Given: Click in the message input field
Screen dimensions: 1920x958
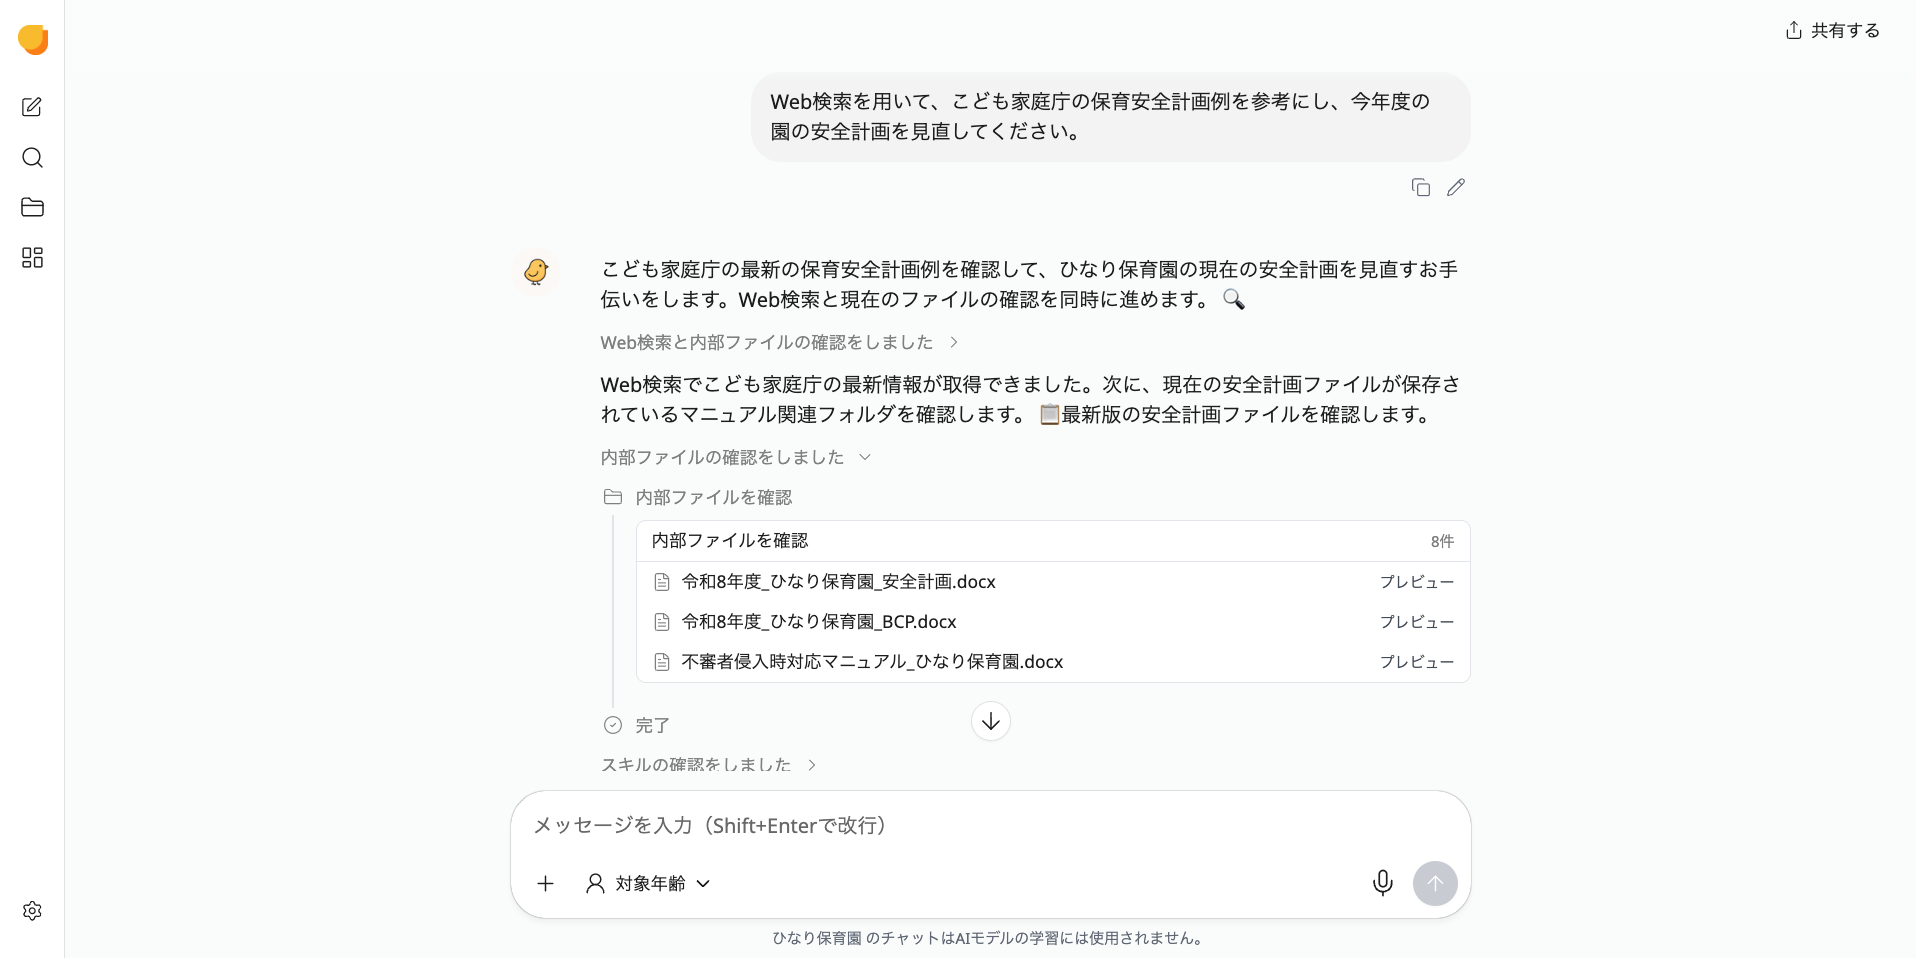Looking at the screenshot, I should click(x=990, y=825).
